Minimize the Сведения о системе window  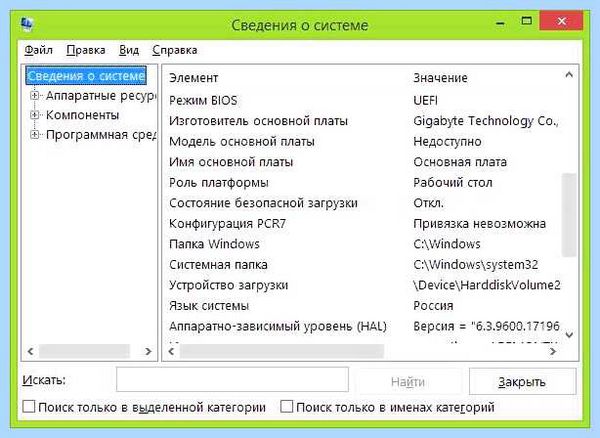(500, 23)
